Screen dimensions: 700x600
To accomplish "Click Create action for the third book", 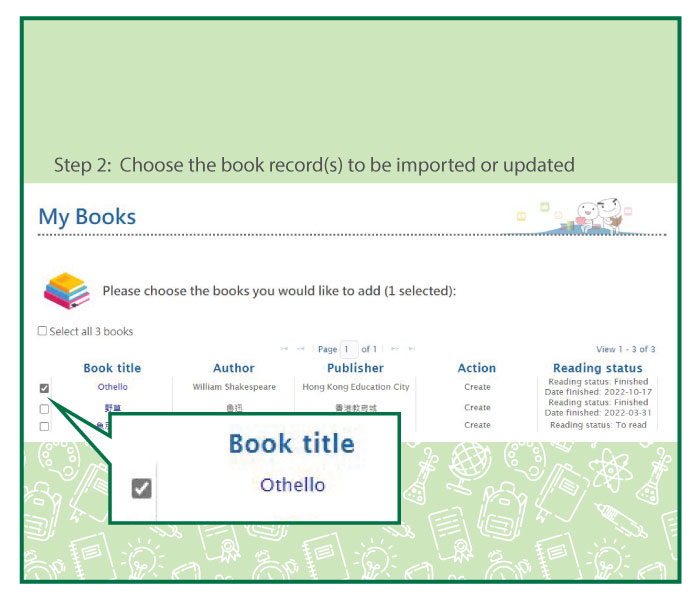I will (x=477, y=425).
